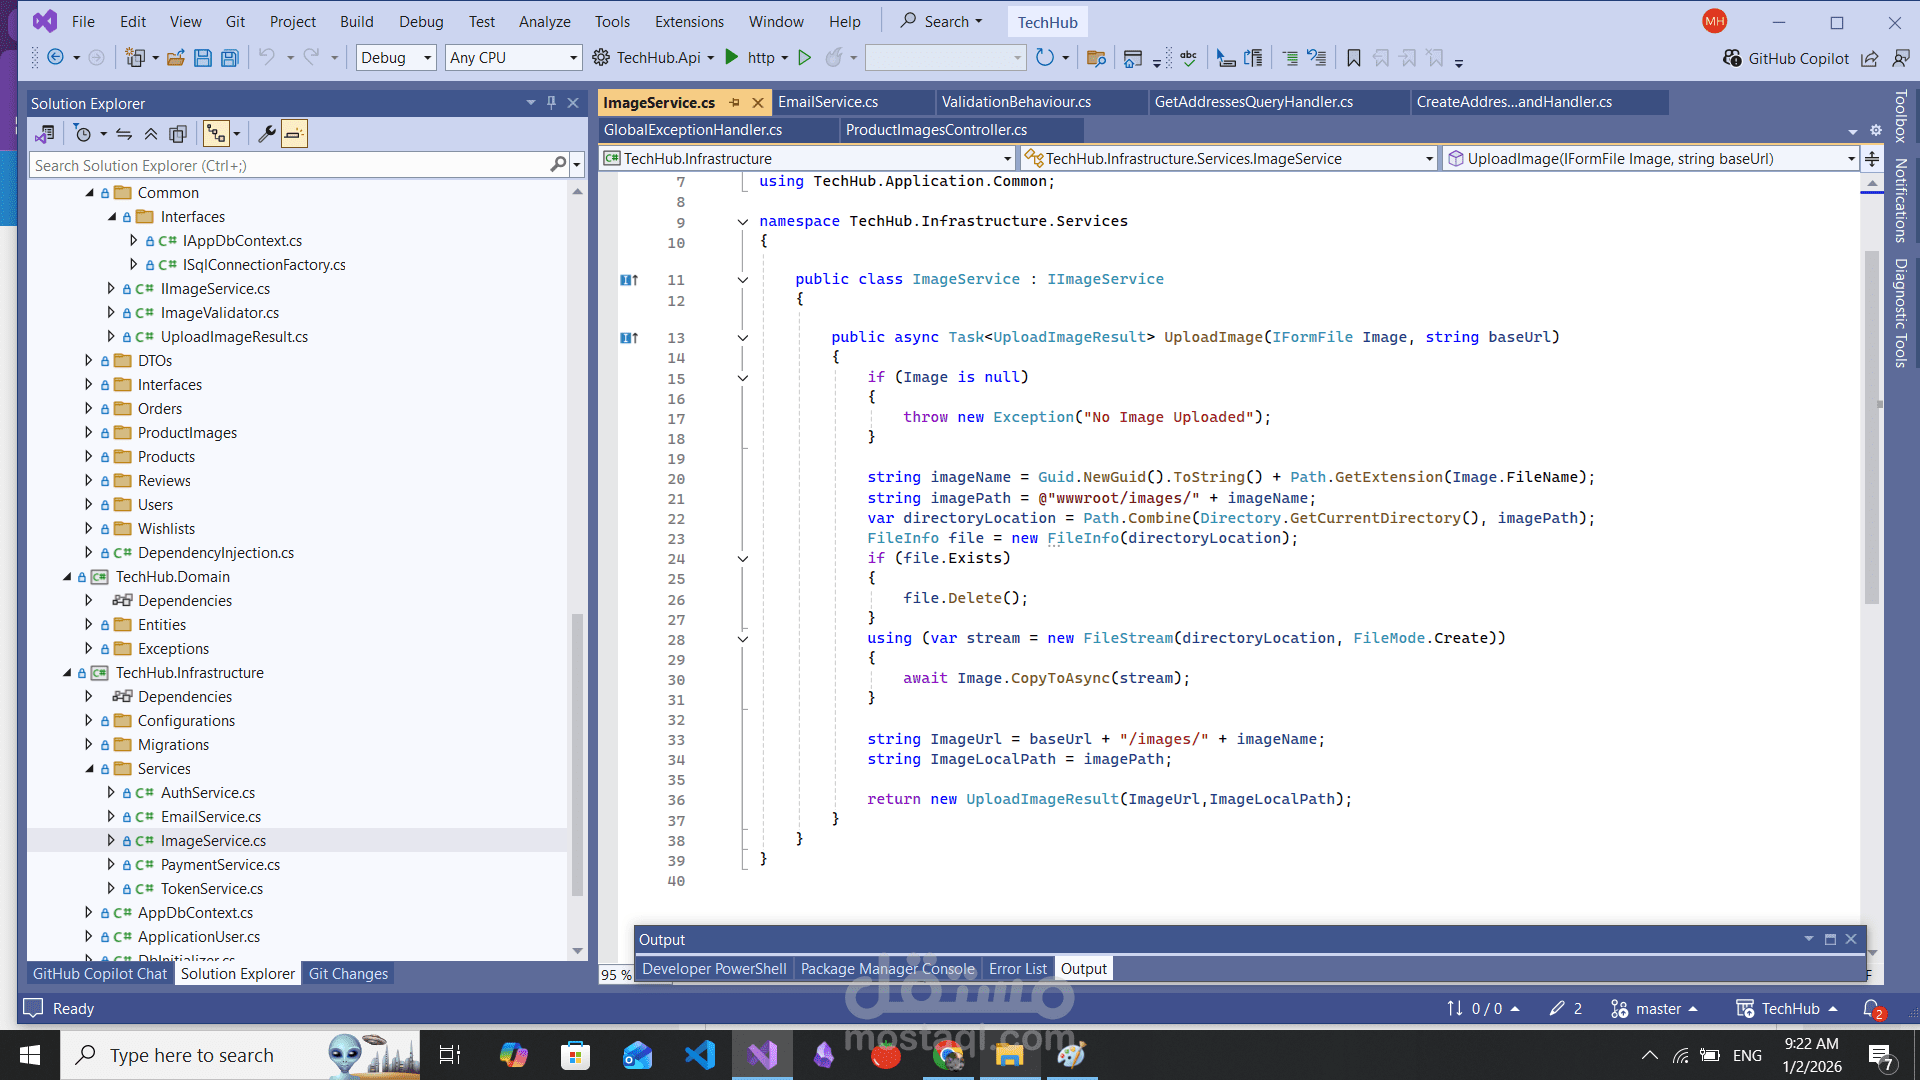Click the master branch button

[x=1656, y=1009]
